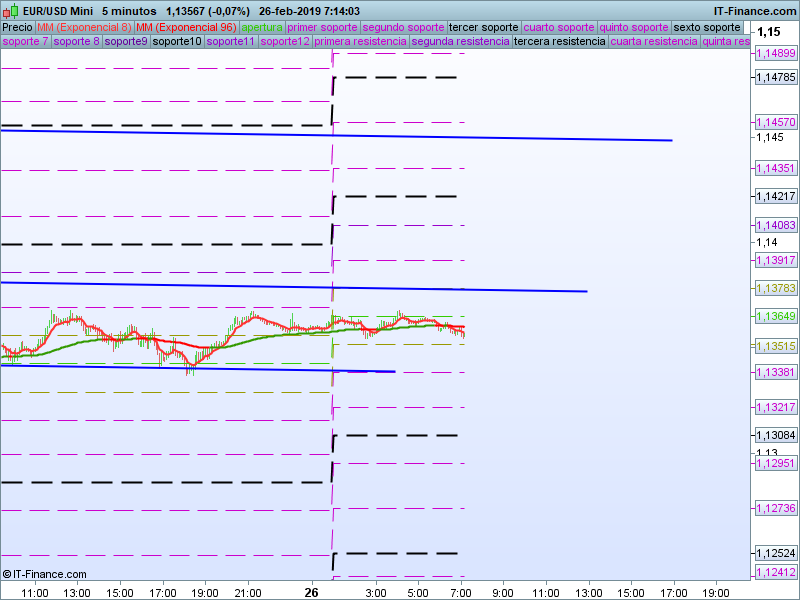This screenshot has height=600, width=800.
Task: Click the 1,12524 black price label
Action: pyautogui.click(x=775, y=553)
